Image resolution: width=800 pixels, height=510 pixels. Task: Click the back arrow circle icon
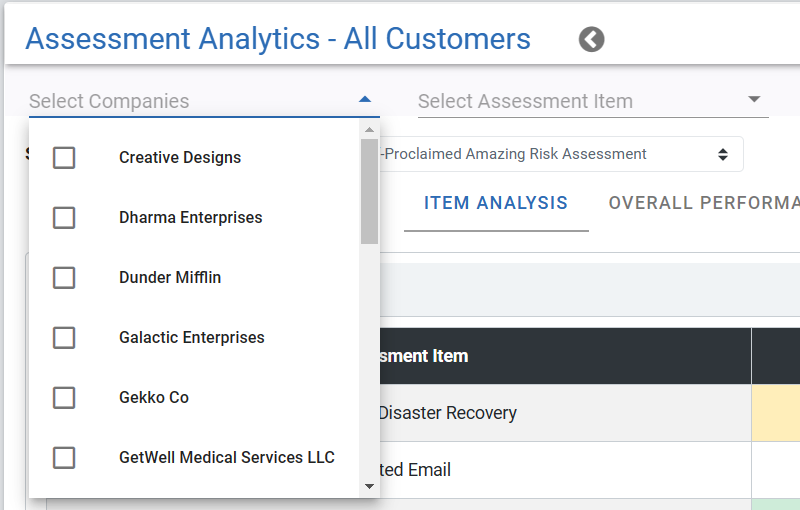click(591, 39)
